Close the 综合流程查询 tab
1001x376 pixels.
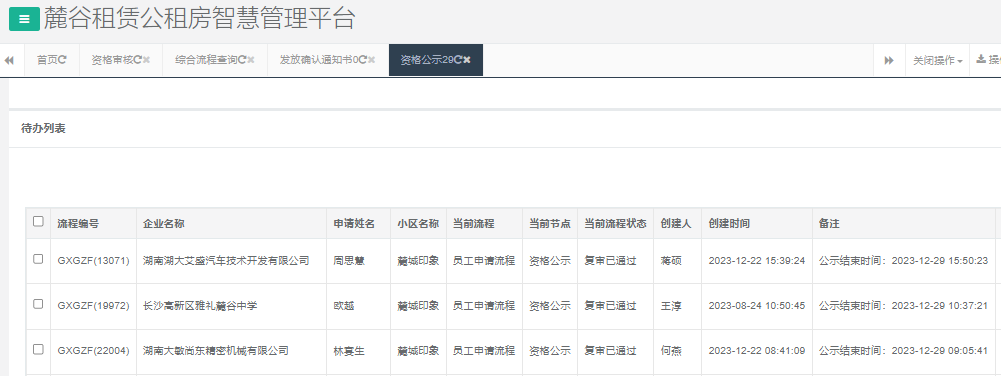tap(251, 60)
